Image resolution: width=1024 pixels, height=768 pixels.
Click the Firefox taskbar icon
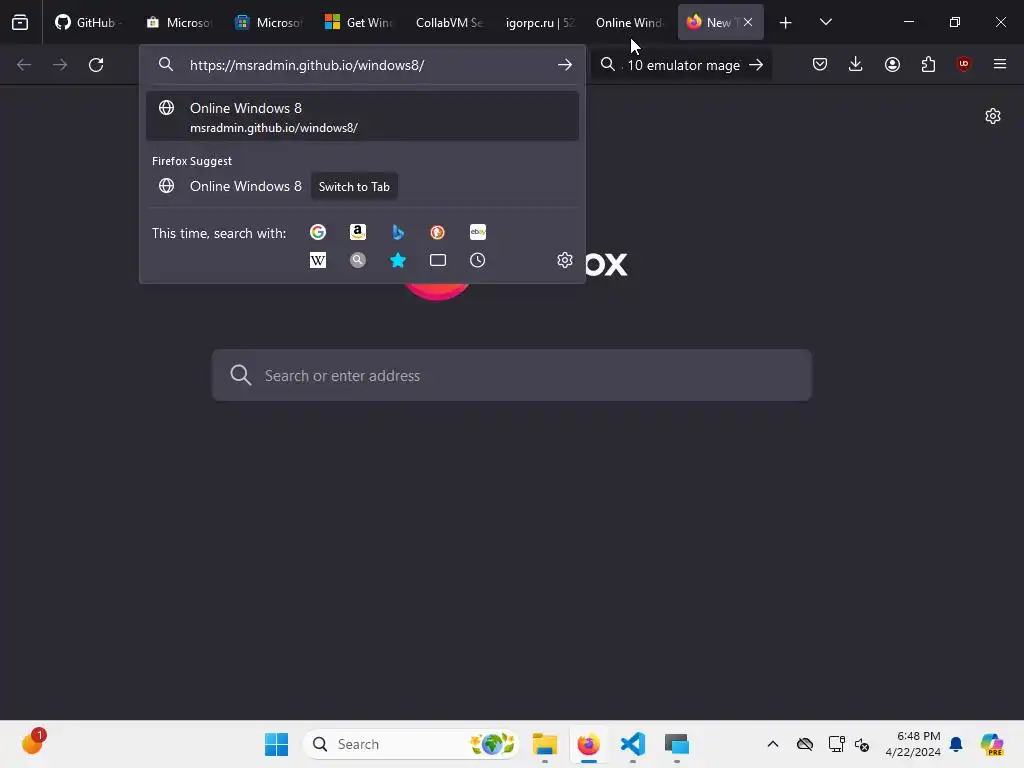tap(588, 744)
